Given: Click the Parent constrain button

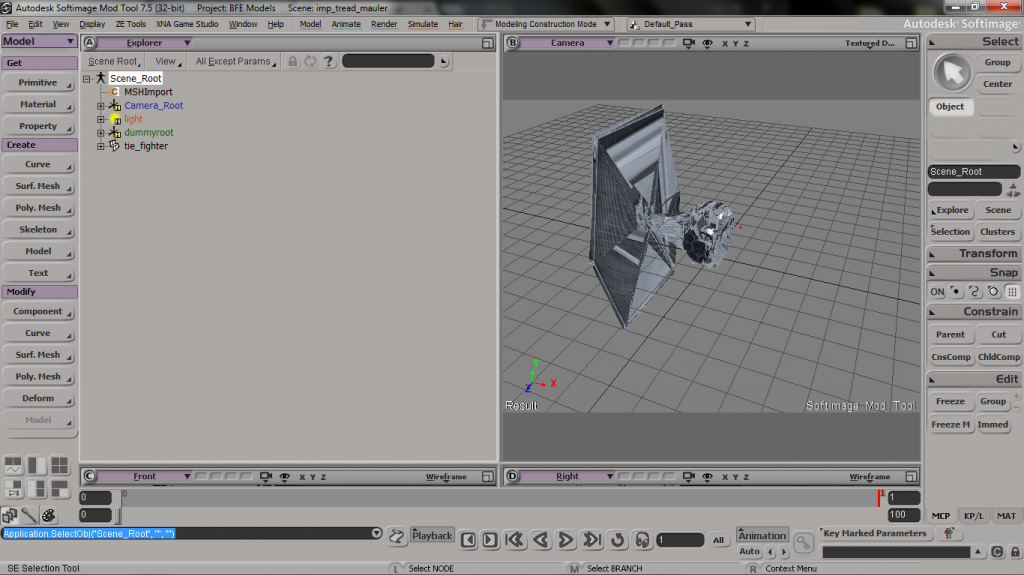Looking at the screenshot, I should click(950, 335).
